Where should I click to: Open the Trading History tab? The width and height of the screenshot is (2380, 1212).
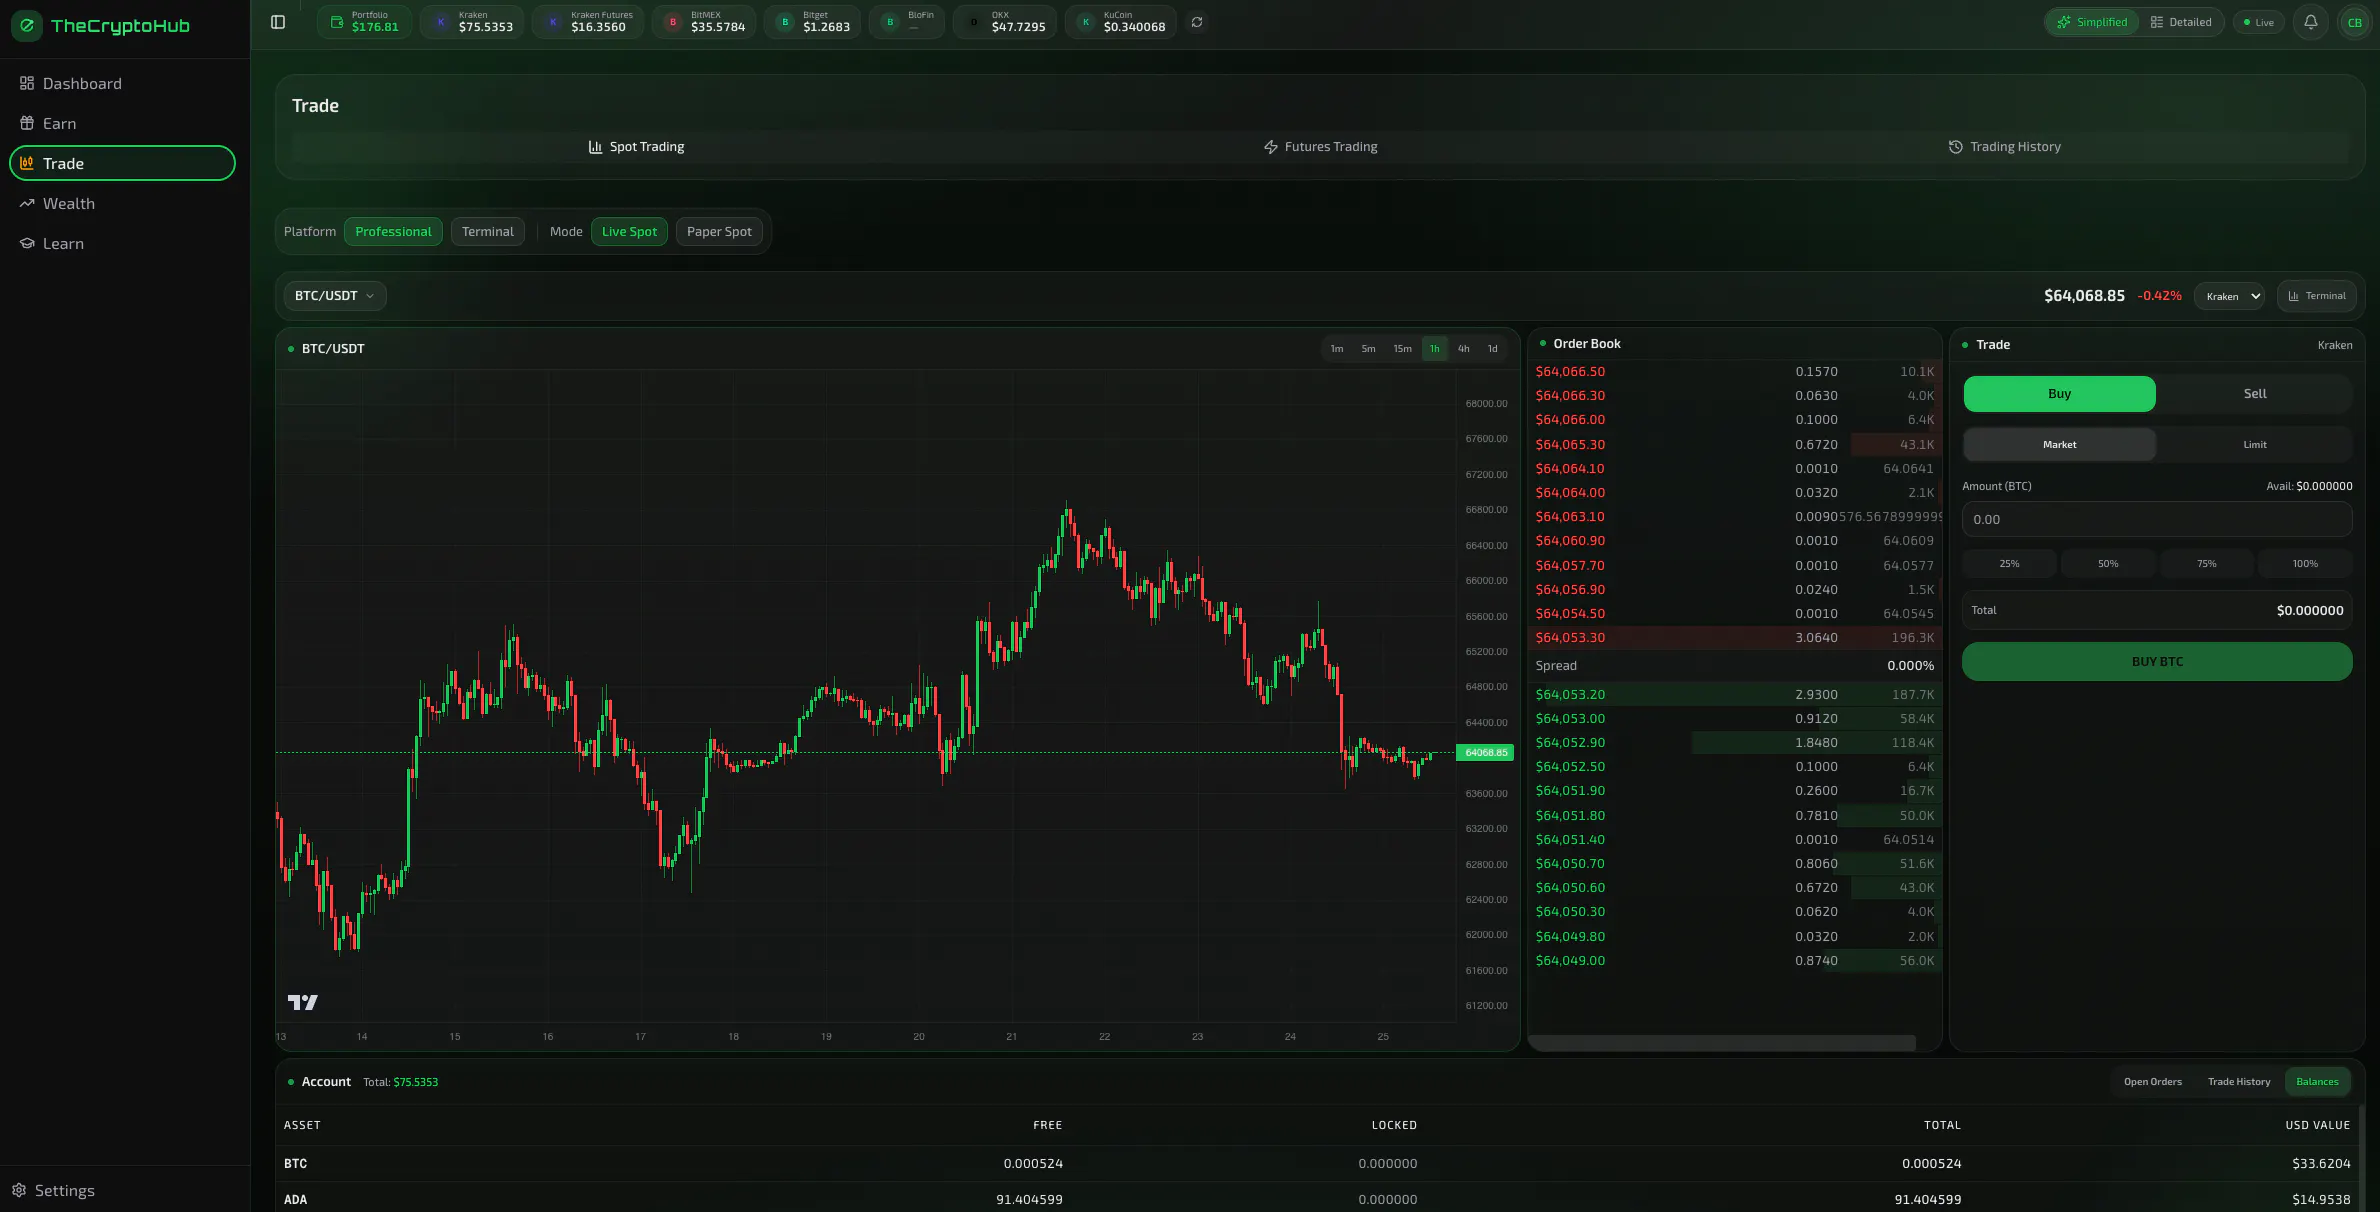coord(2004,147)
